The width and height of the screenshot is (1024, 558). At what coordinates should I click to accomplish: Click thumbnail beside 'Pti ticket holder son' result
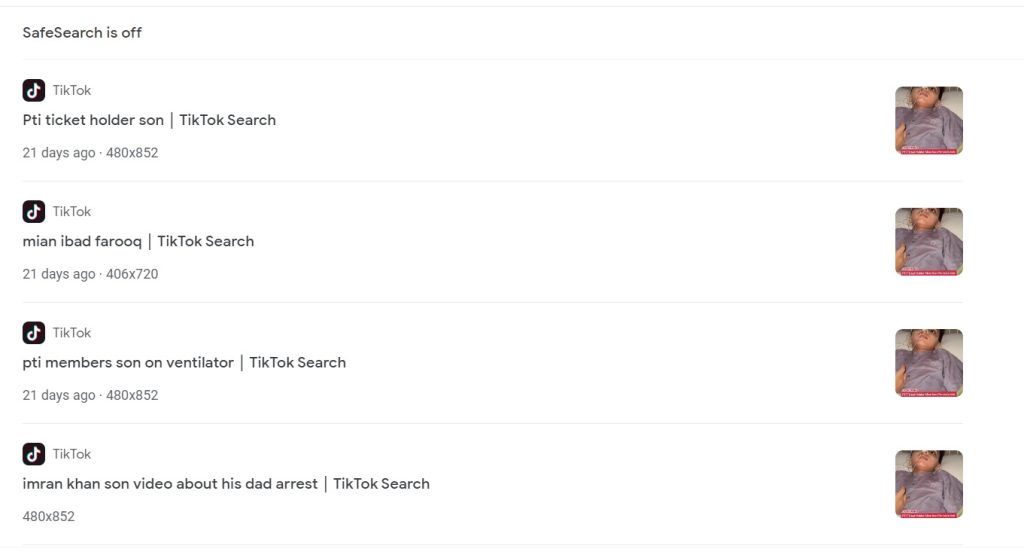pyautogui.click(x=928, y=120)
